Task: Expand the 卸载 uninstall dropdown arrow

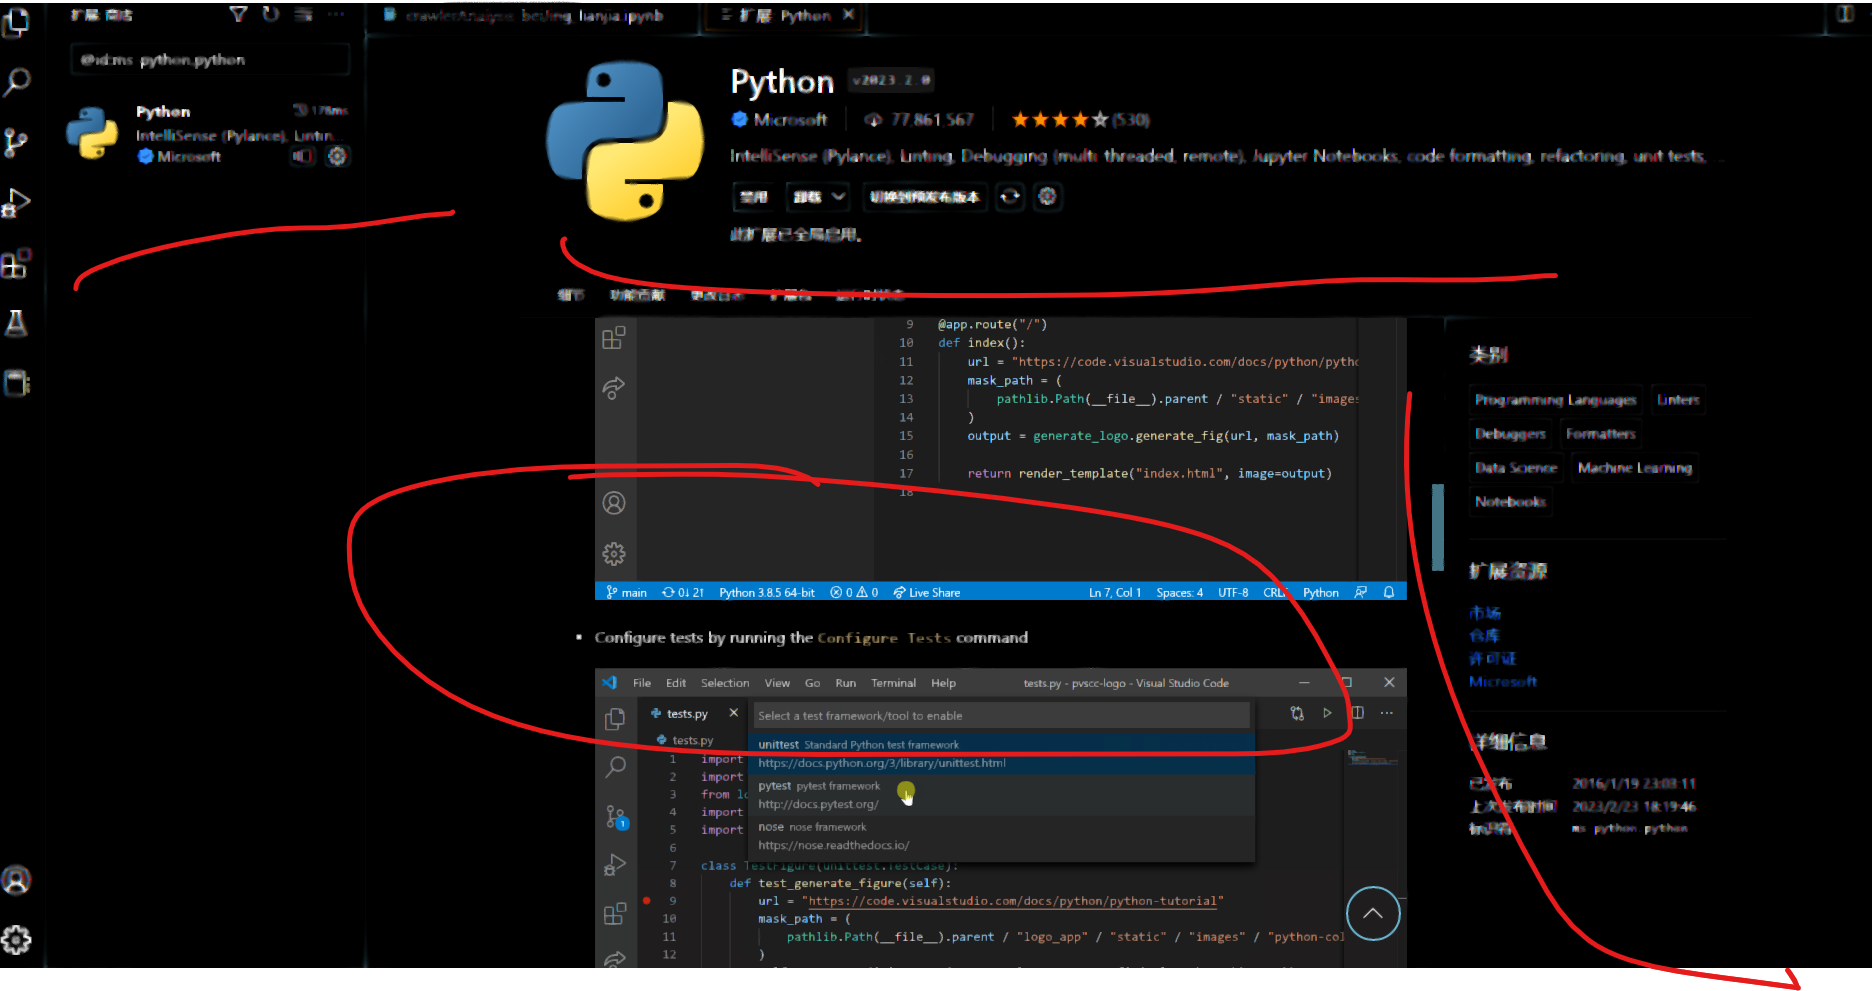Action: tap(837, 197)
